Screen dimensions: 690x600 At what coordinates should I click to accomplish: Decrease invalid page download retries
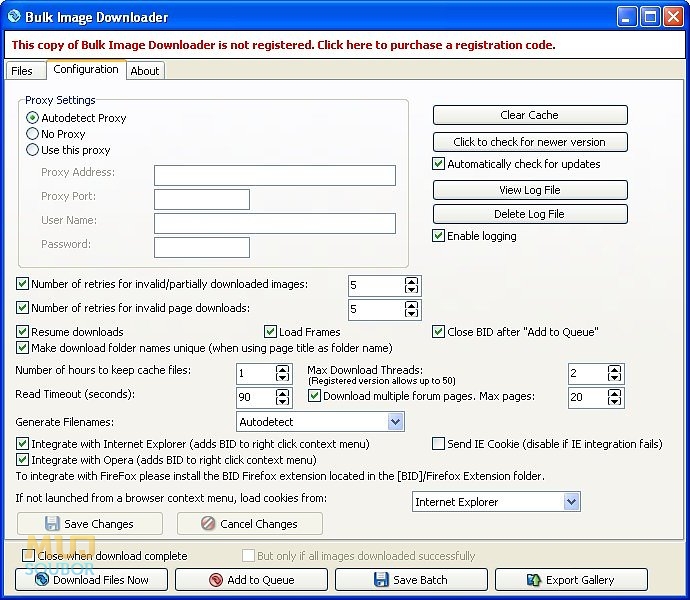tap(411, 313)
